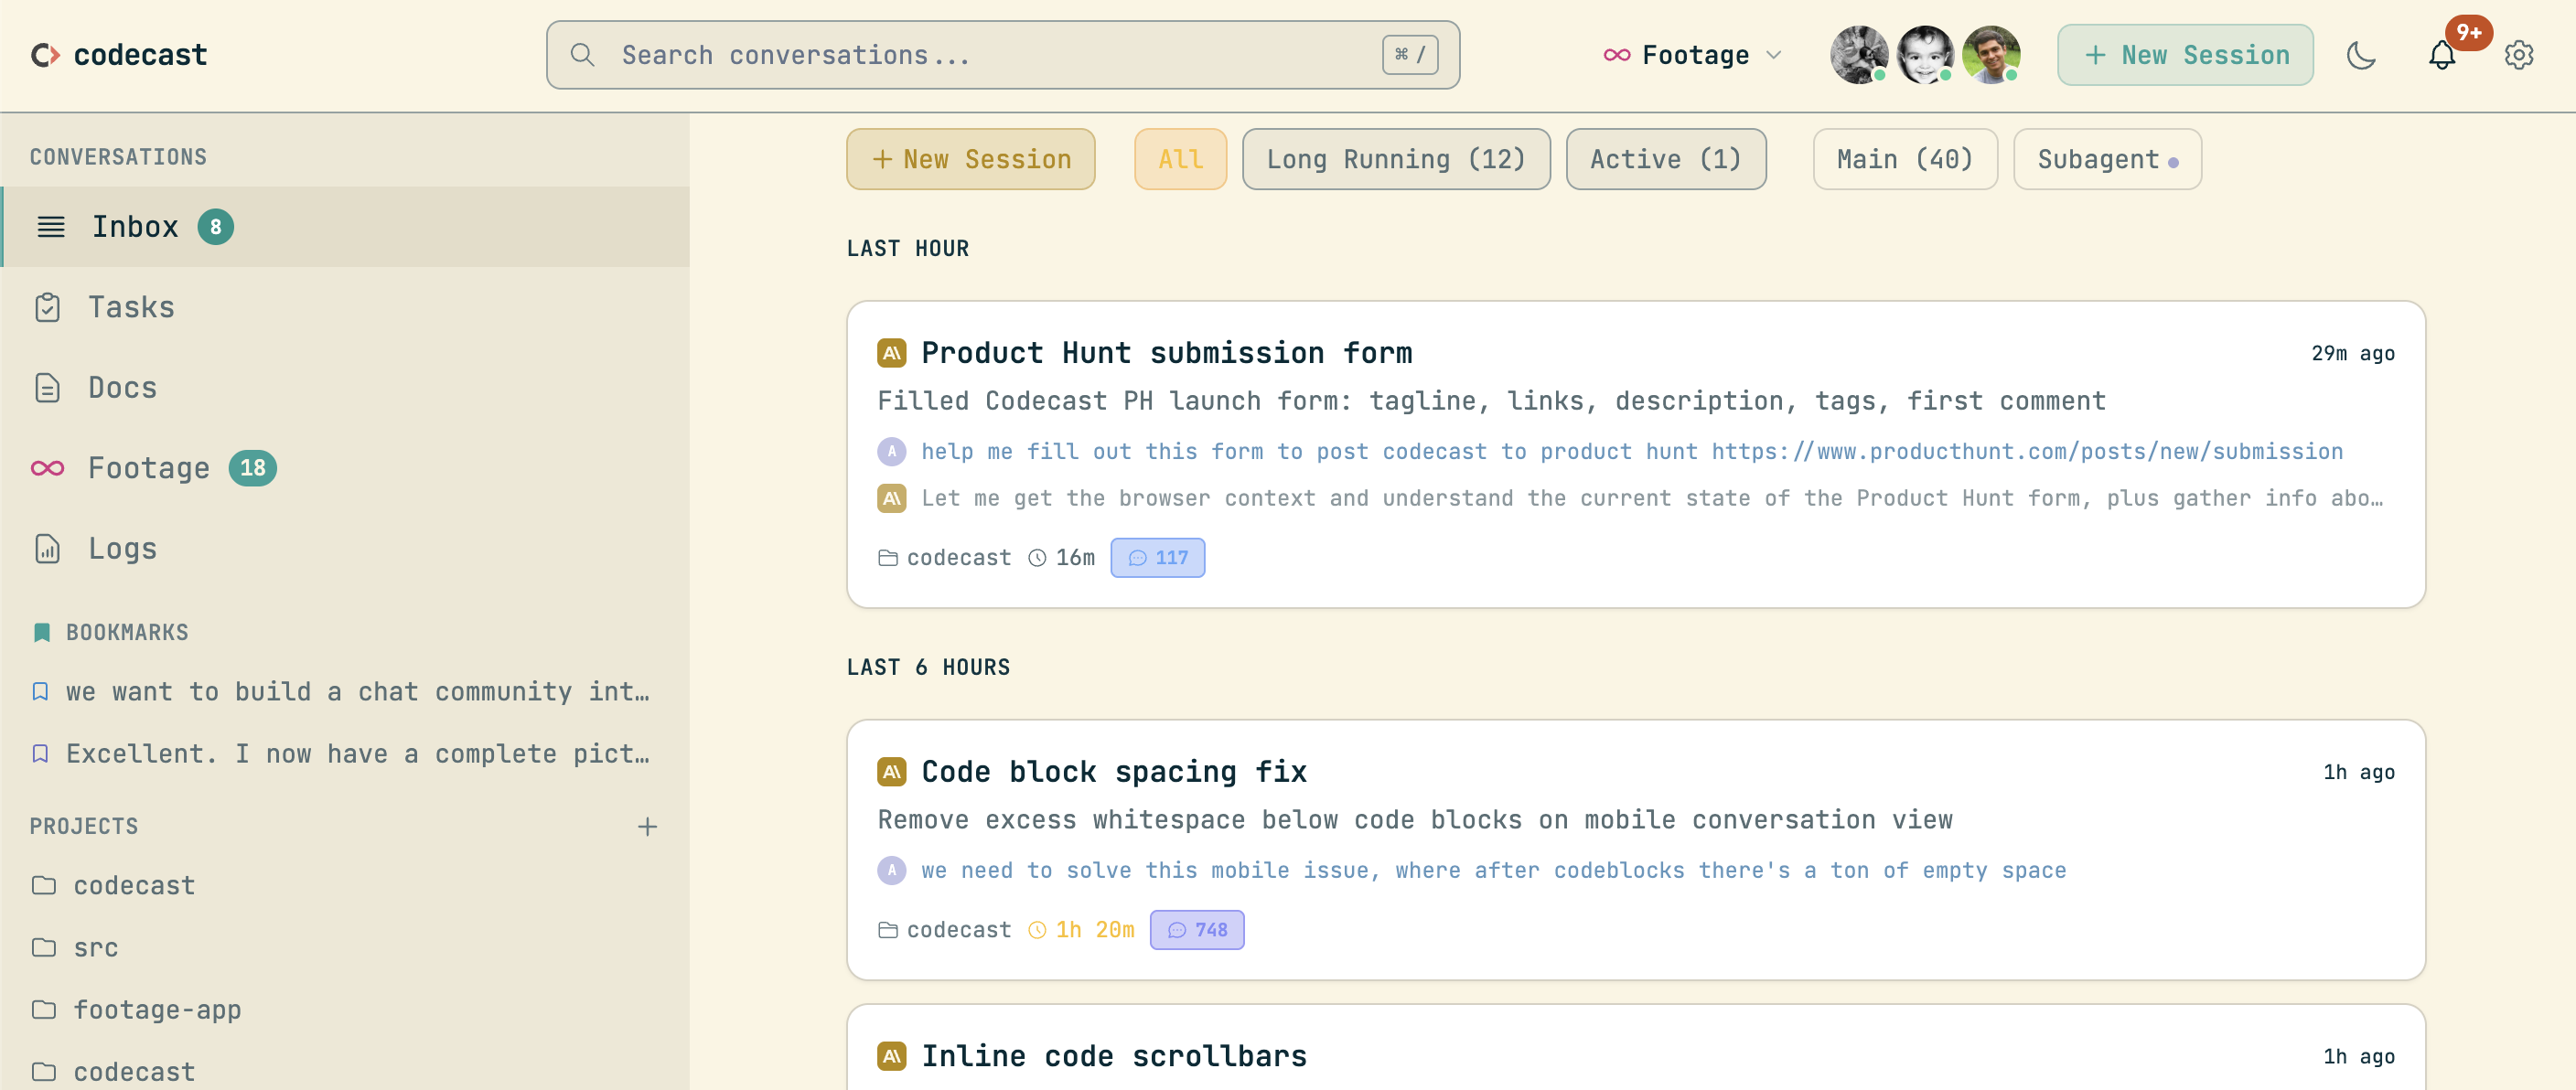Viewport: 2576px width, 1090px height.
Task: Enable the Active (1) filter
Action: [1666, 158]
